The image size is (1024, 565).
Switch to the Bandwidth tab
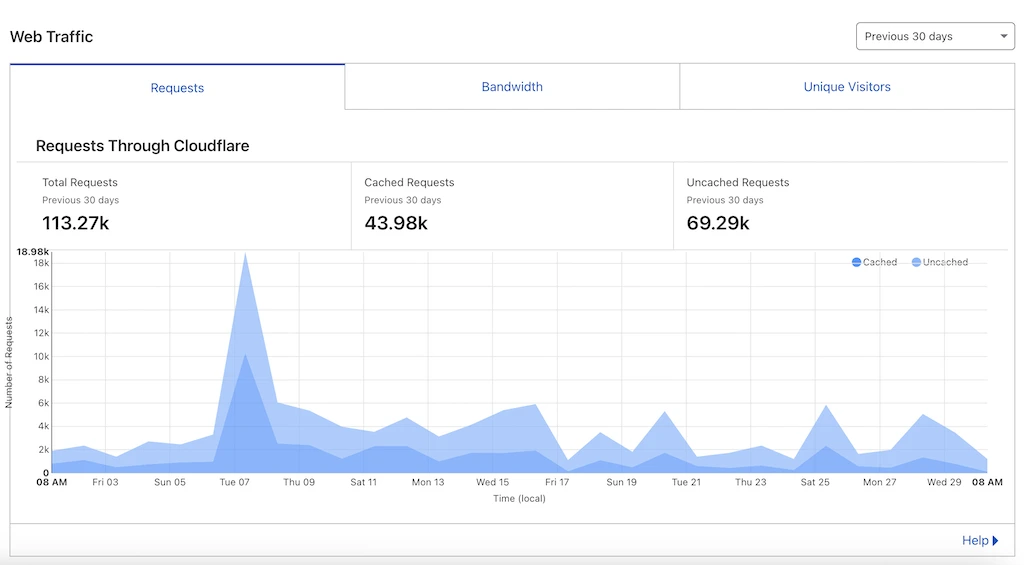(512, 87)
